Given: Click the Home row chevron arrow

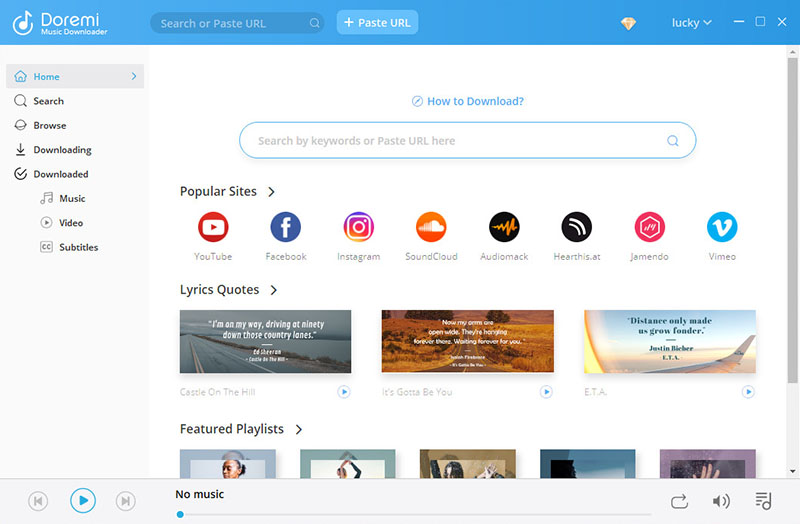Looking at the screenshot, I should tap(134, 77).
